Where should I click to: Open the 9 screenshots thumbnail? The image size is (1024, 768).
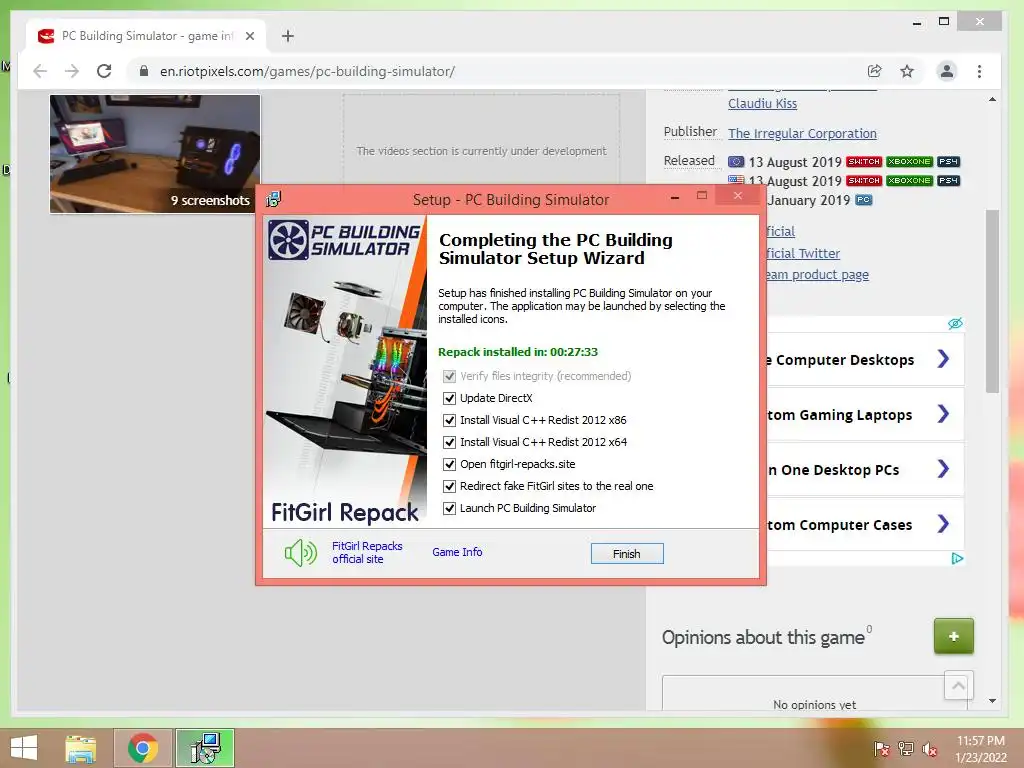click(155, 153)
